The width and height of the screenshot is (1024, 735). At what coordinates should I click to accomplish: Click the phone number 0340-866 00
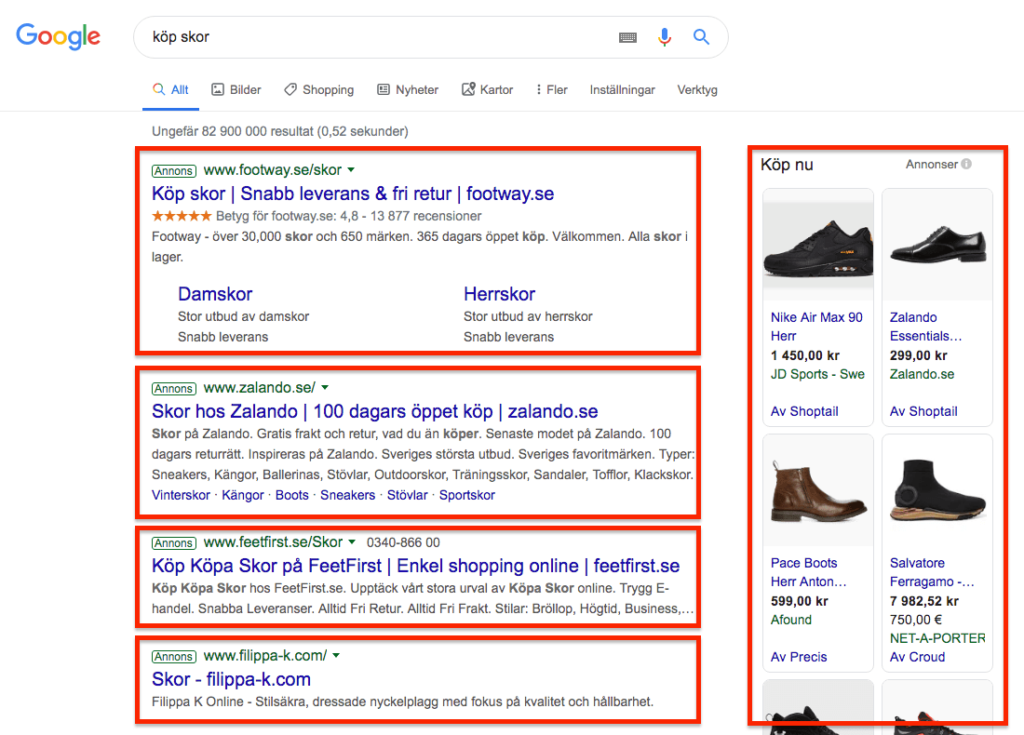(x=403, y=543)
